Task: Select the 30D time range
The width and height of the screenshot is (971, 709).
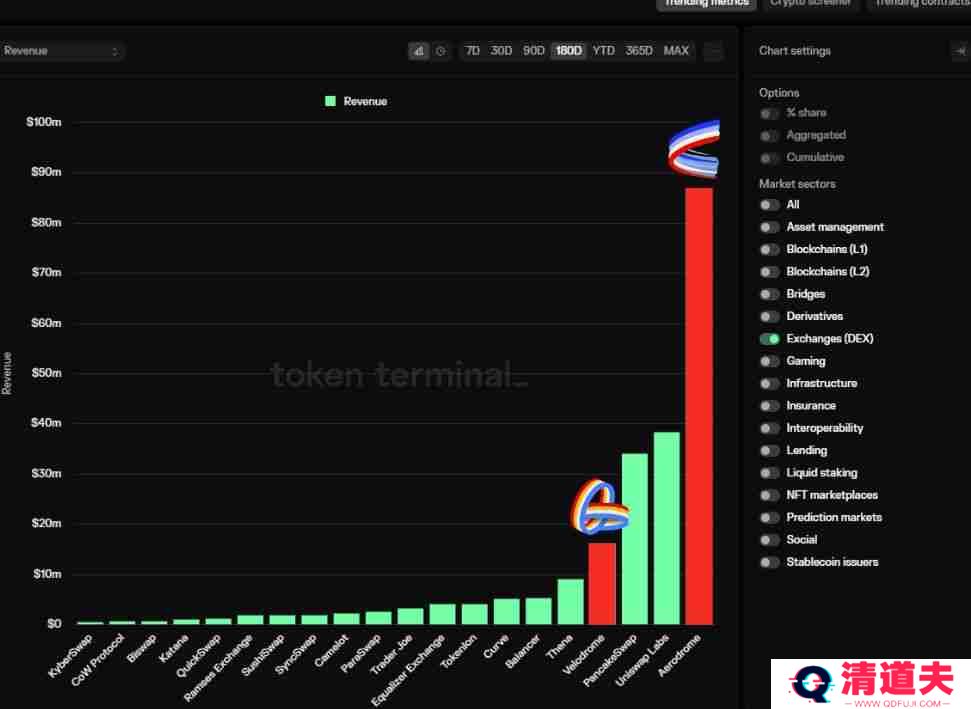Action: 501,51
